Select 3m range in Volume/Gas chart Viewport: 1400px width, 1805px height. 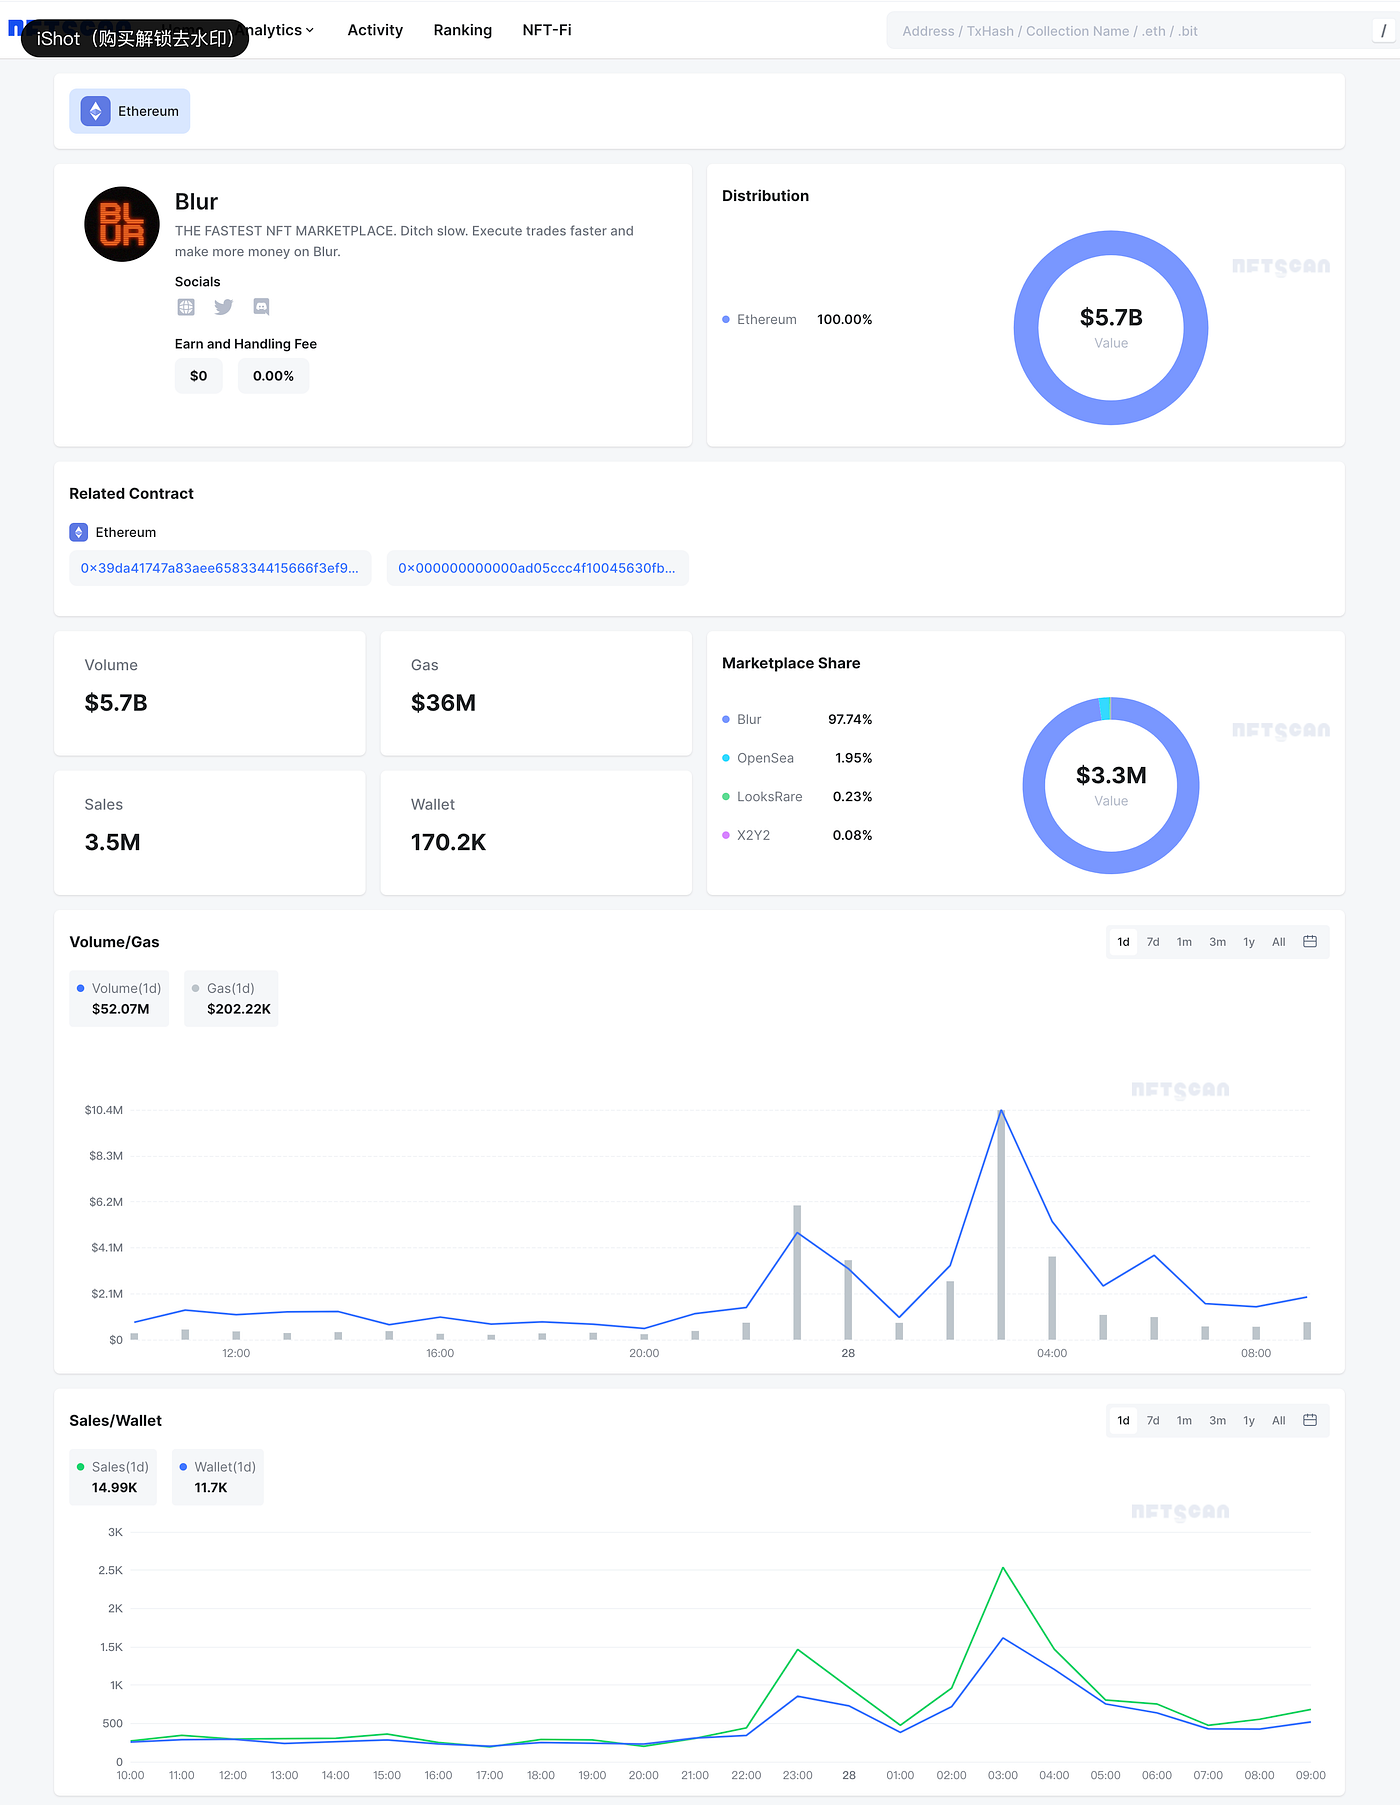1217,942
